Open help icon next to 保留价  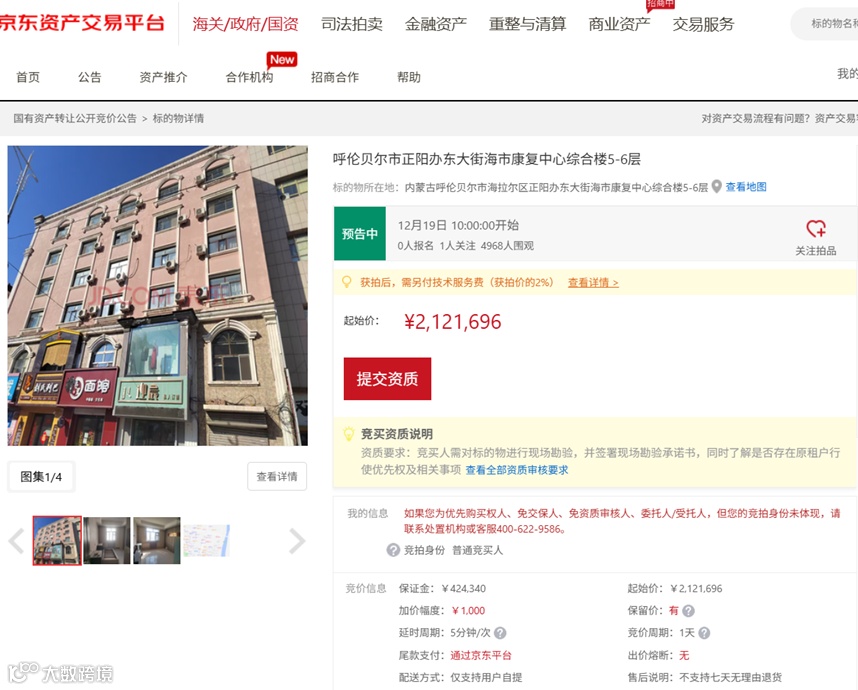coord(688,611)
